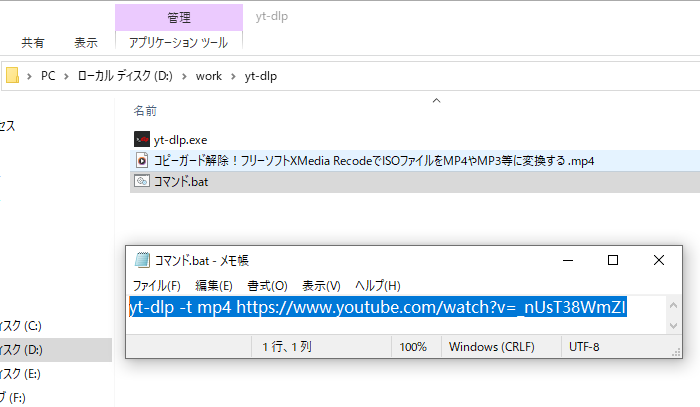Select コマンド.bat file name

click(181, 182)
